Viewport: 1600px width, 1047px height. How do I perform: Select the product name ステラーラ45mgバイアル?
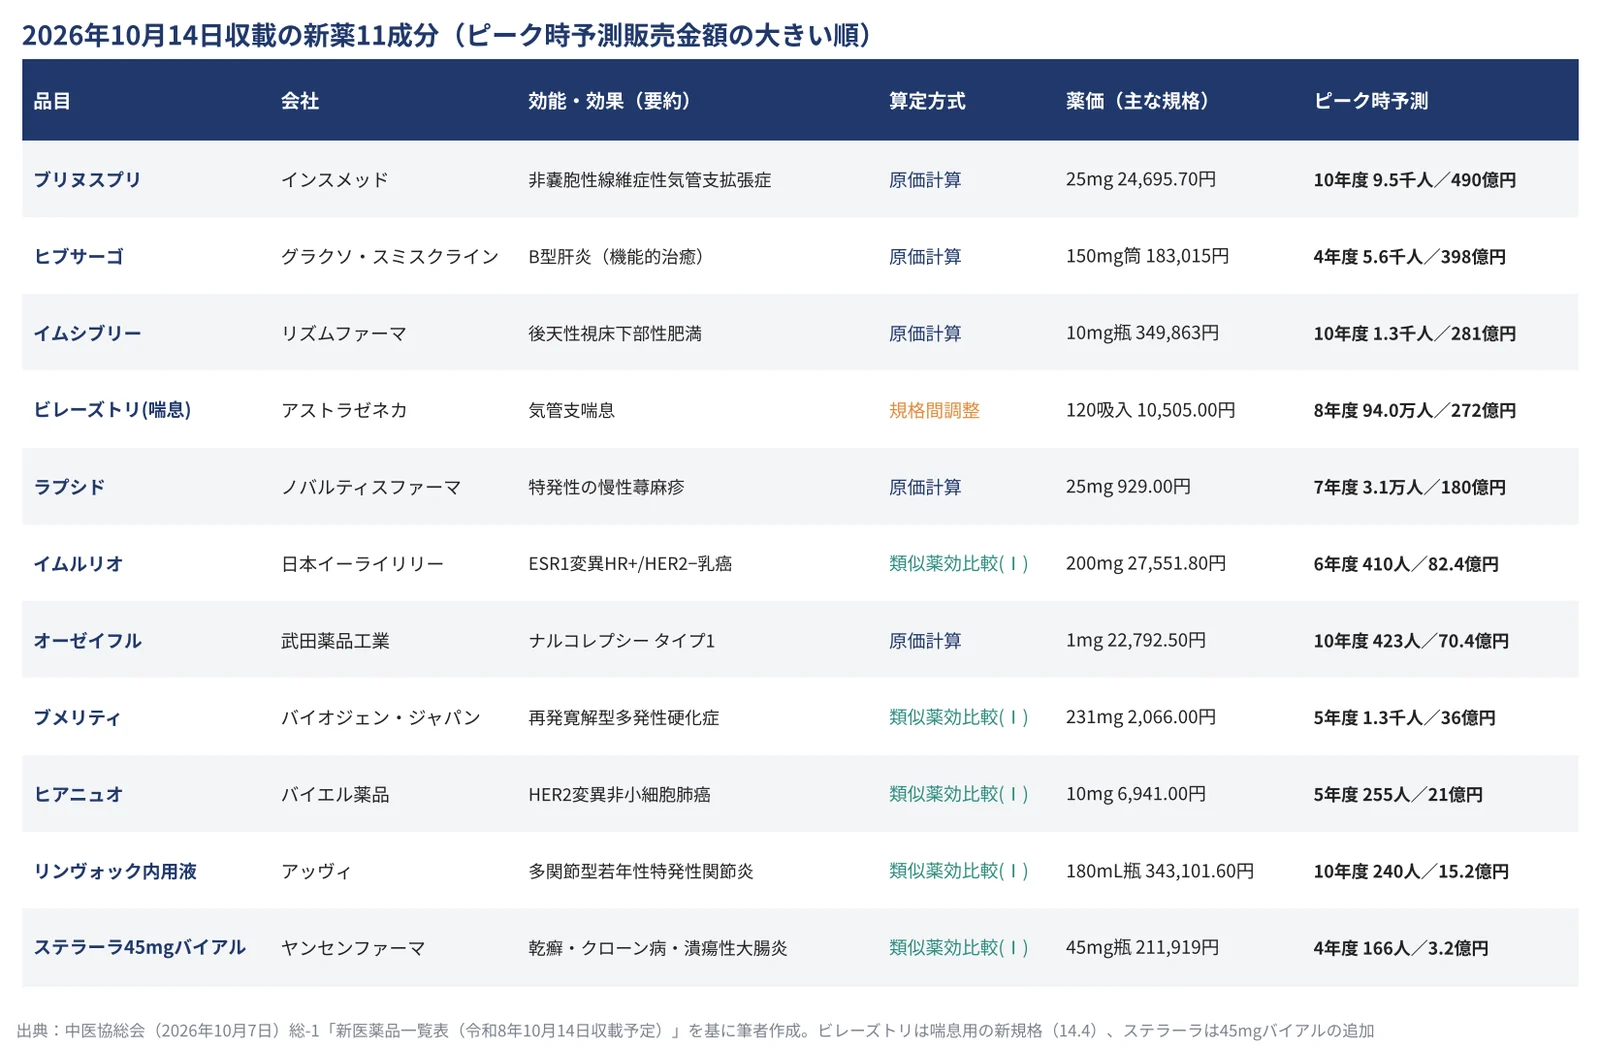(139, 948)
